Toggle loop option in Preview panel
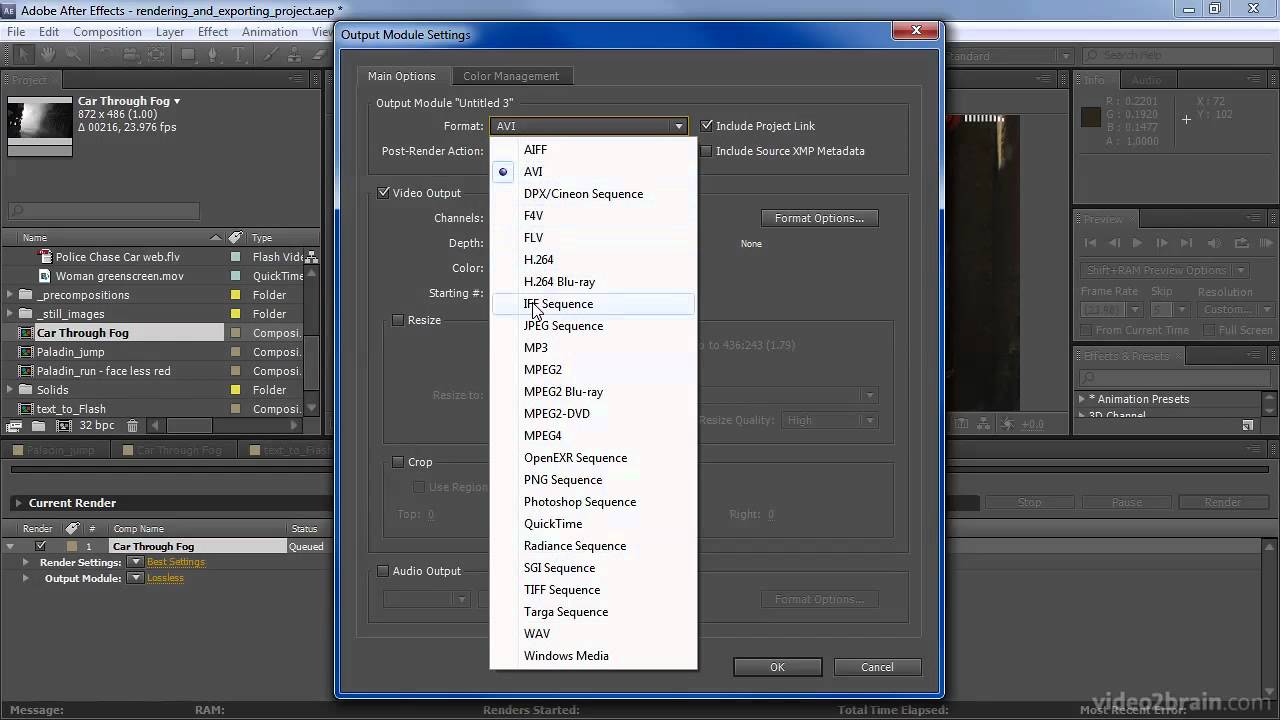 [1242, 243]
